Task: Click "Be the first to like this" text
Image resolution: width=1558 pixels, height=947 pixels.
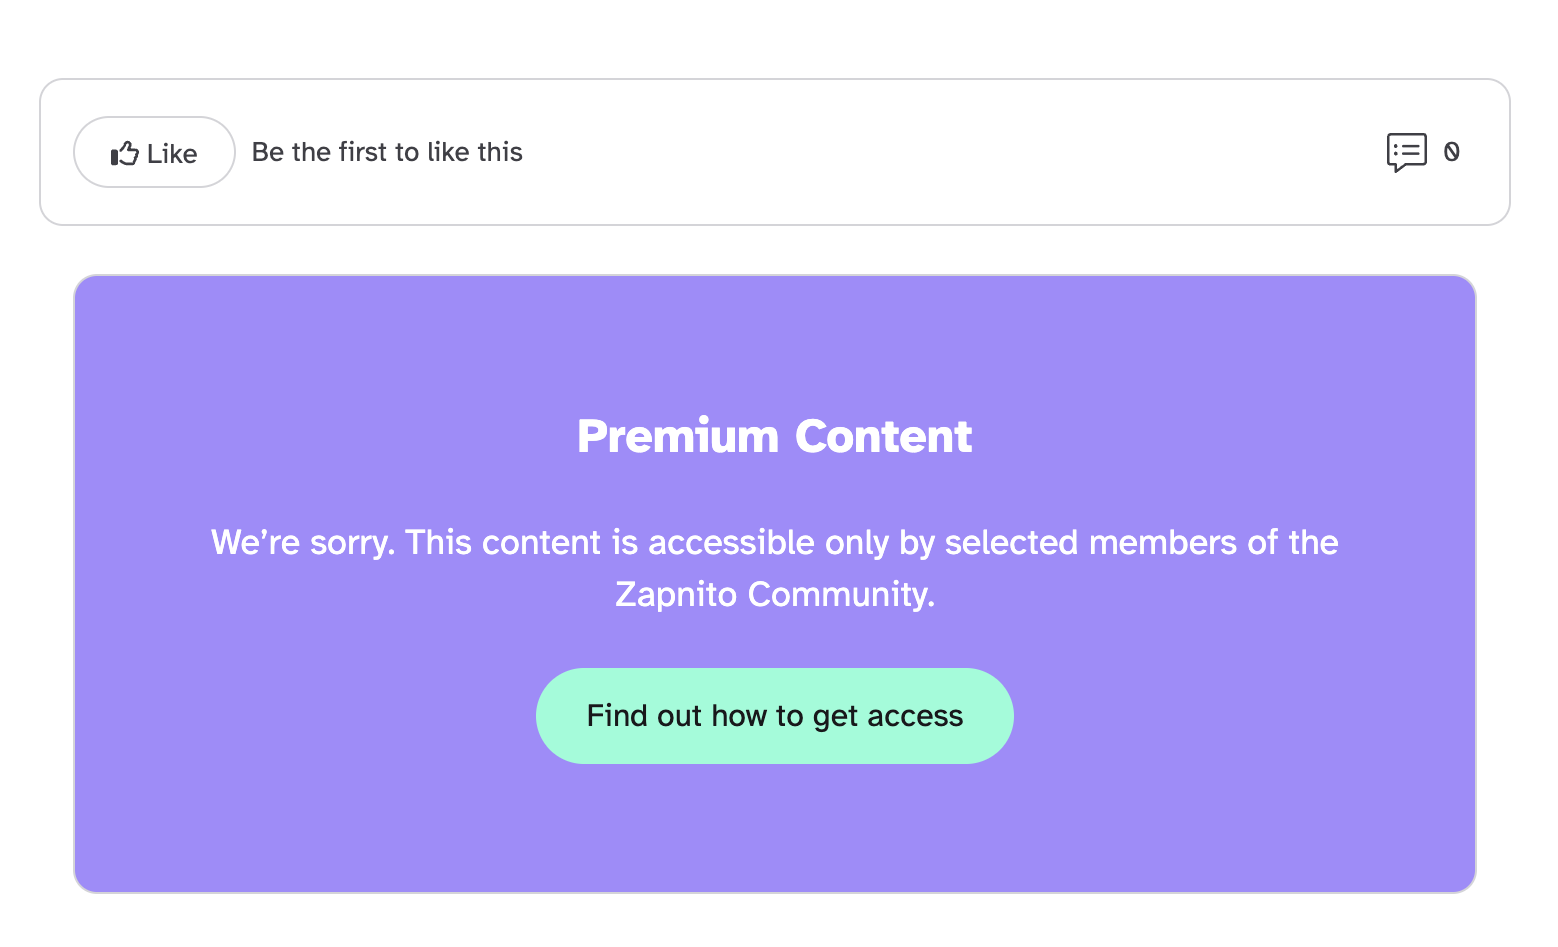Action: point(387,152)
